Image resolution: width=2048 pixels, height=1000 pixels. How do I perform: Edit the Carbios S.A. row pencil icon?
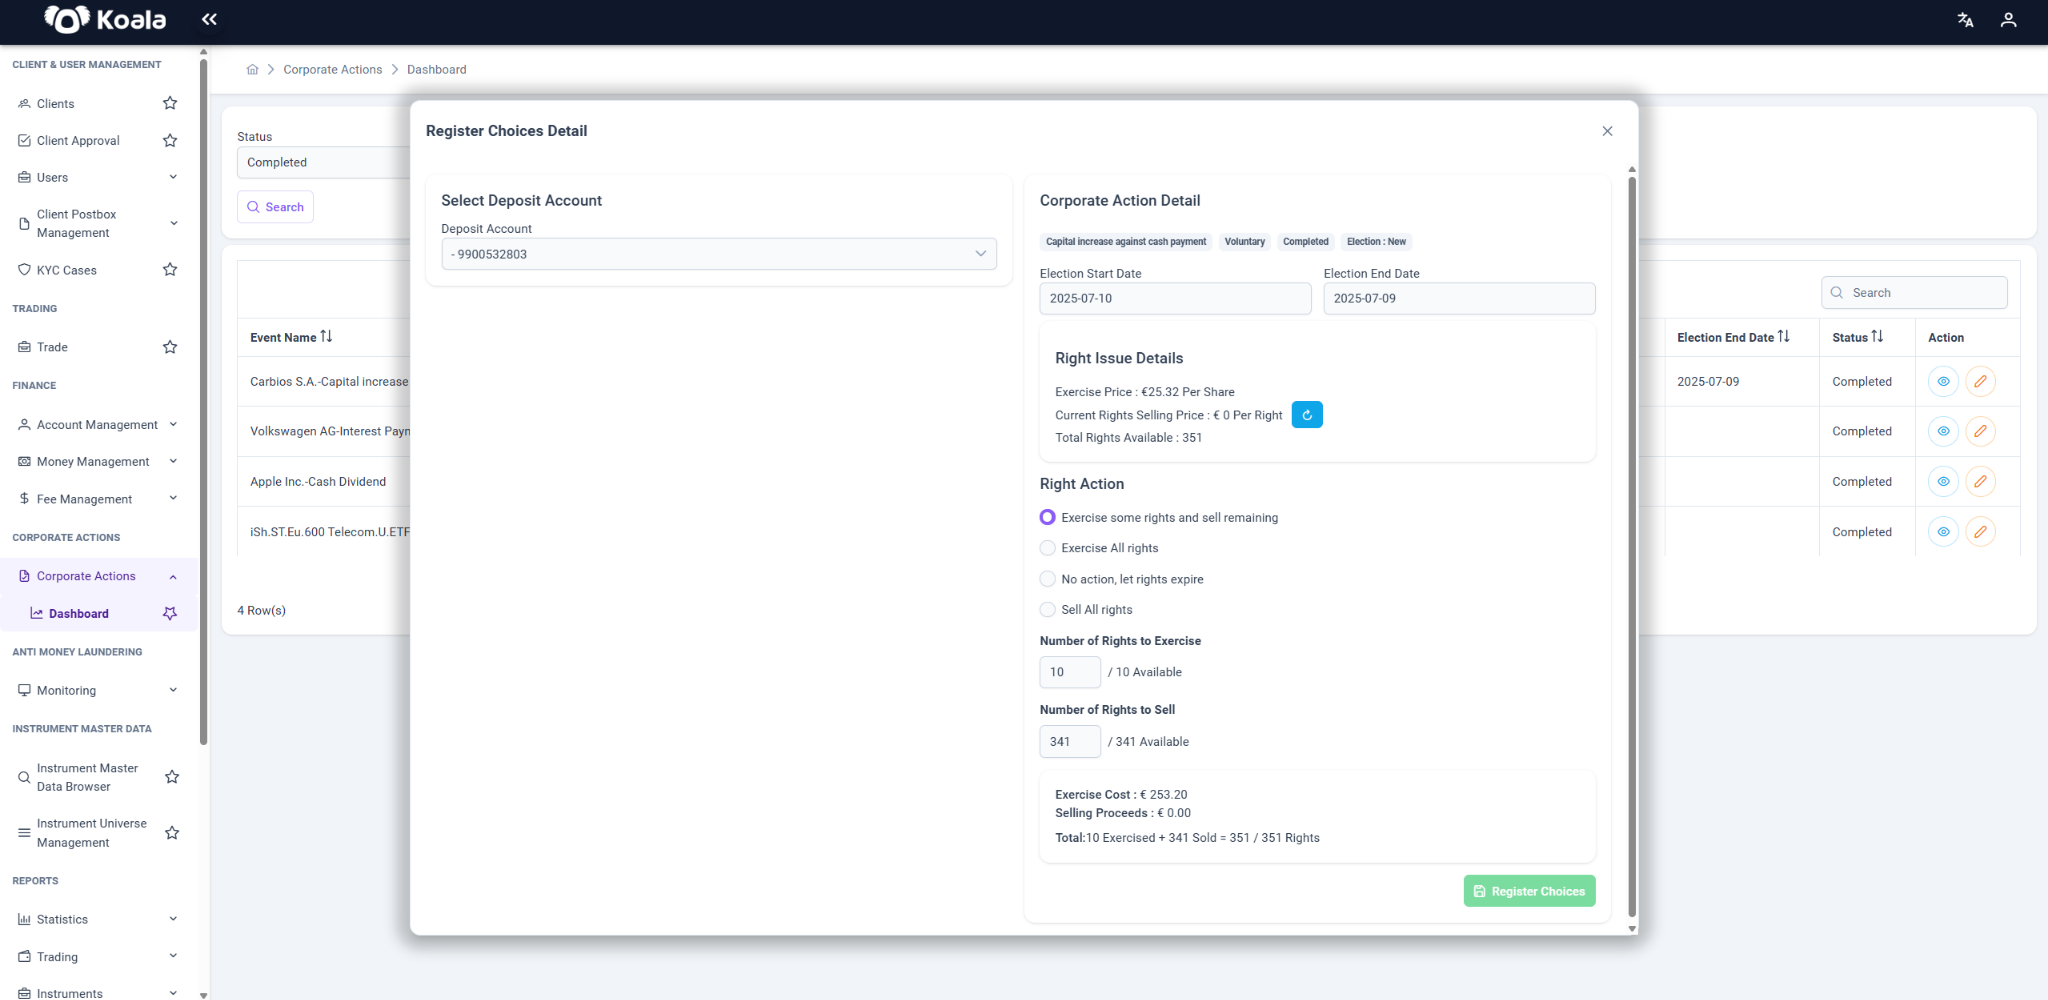tap(1980, 382)
